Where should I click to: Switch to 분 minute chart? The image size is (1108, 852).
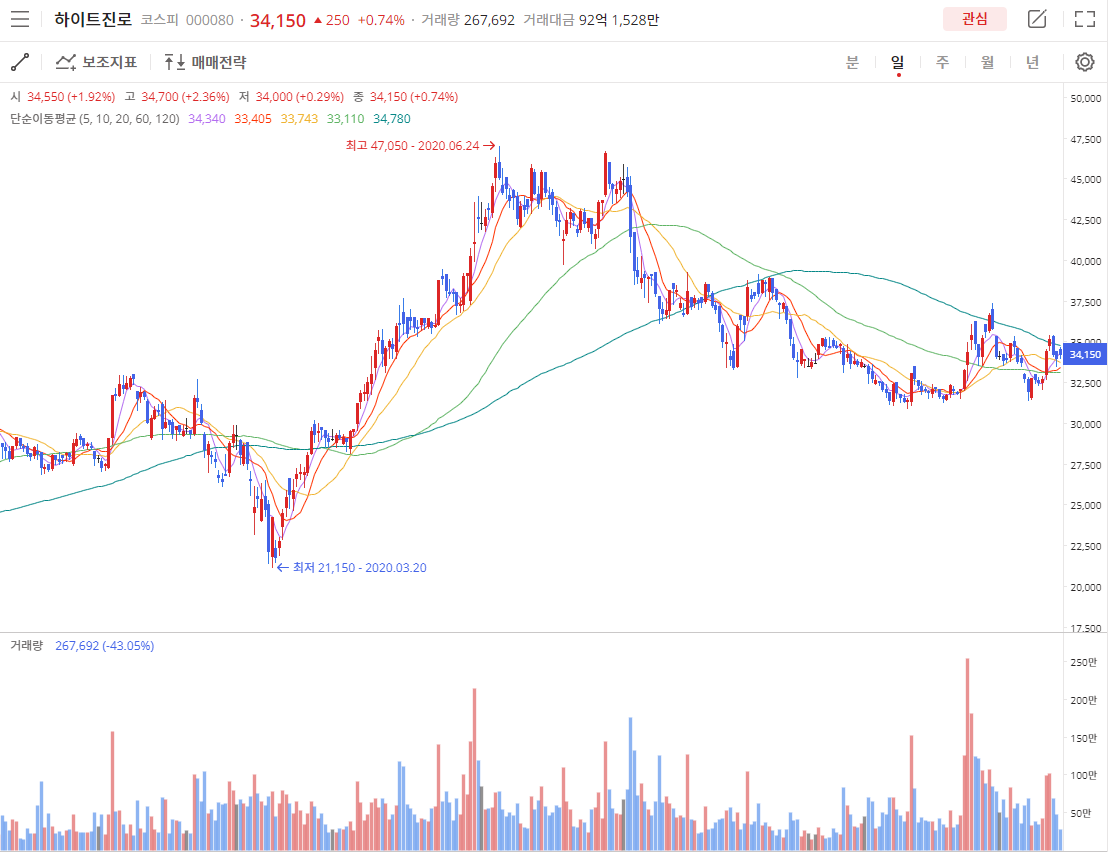click(x=852, y=62)
